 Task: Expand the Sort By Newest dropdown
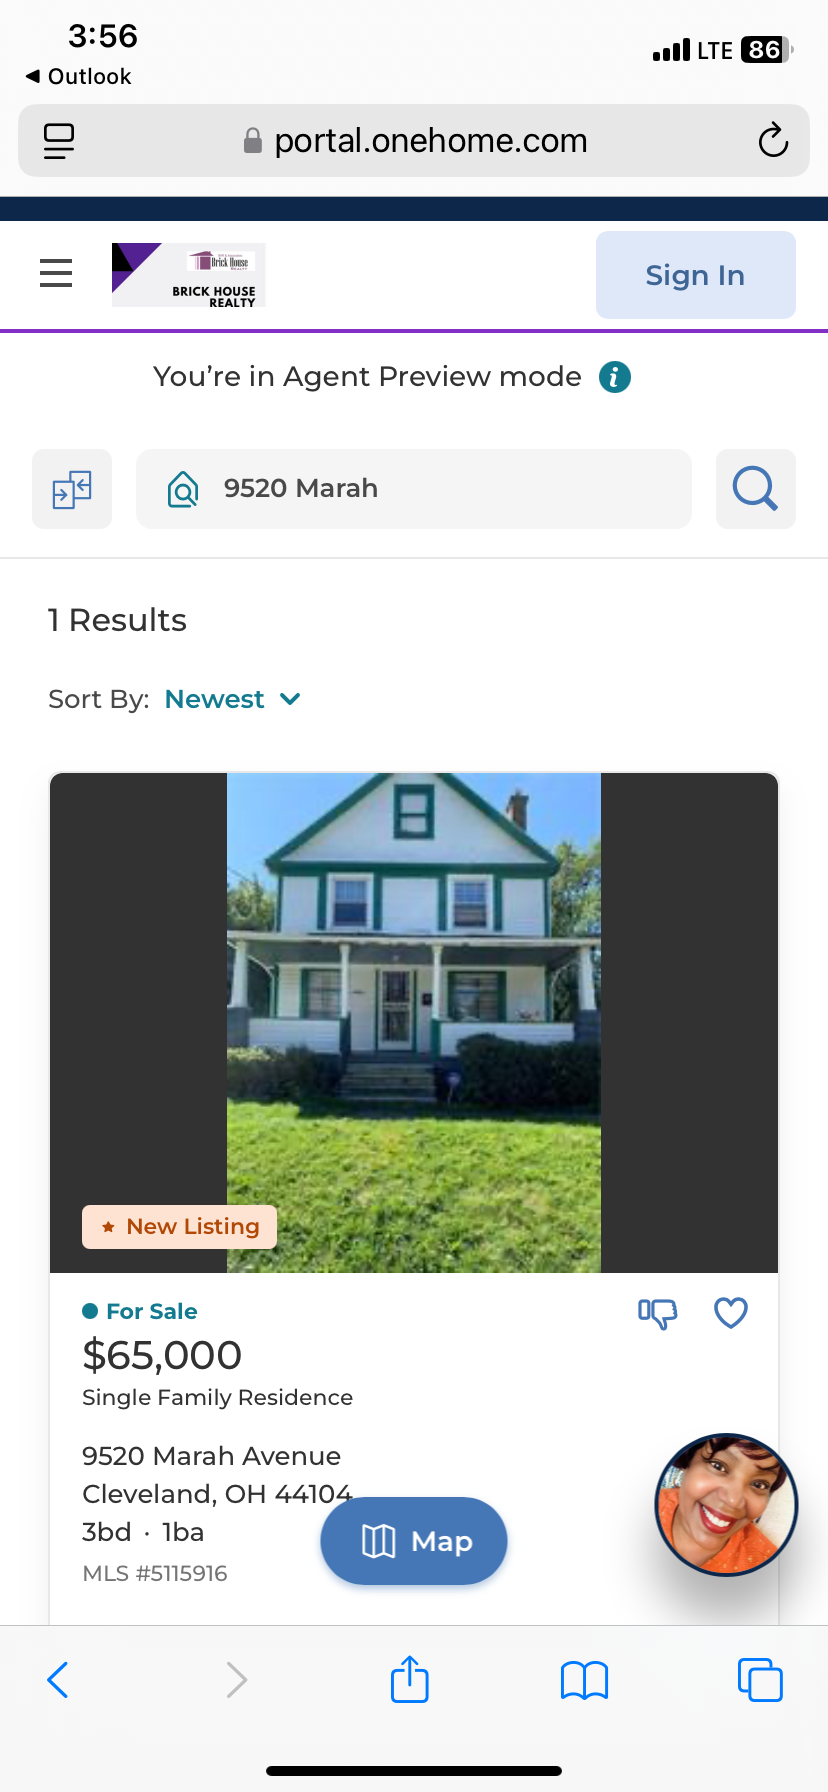click(232, 699)
